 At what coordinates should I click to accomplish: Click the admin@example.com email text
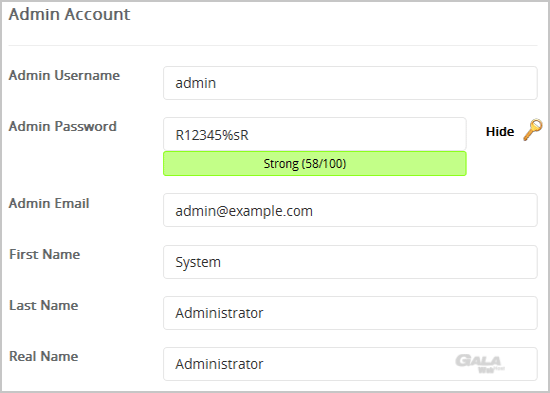point(244,211)
